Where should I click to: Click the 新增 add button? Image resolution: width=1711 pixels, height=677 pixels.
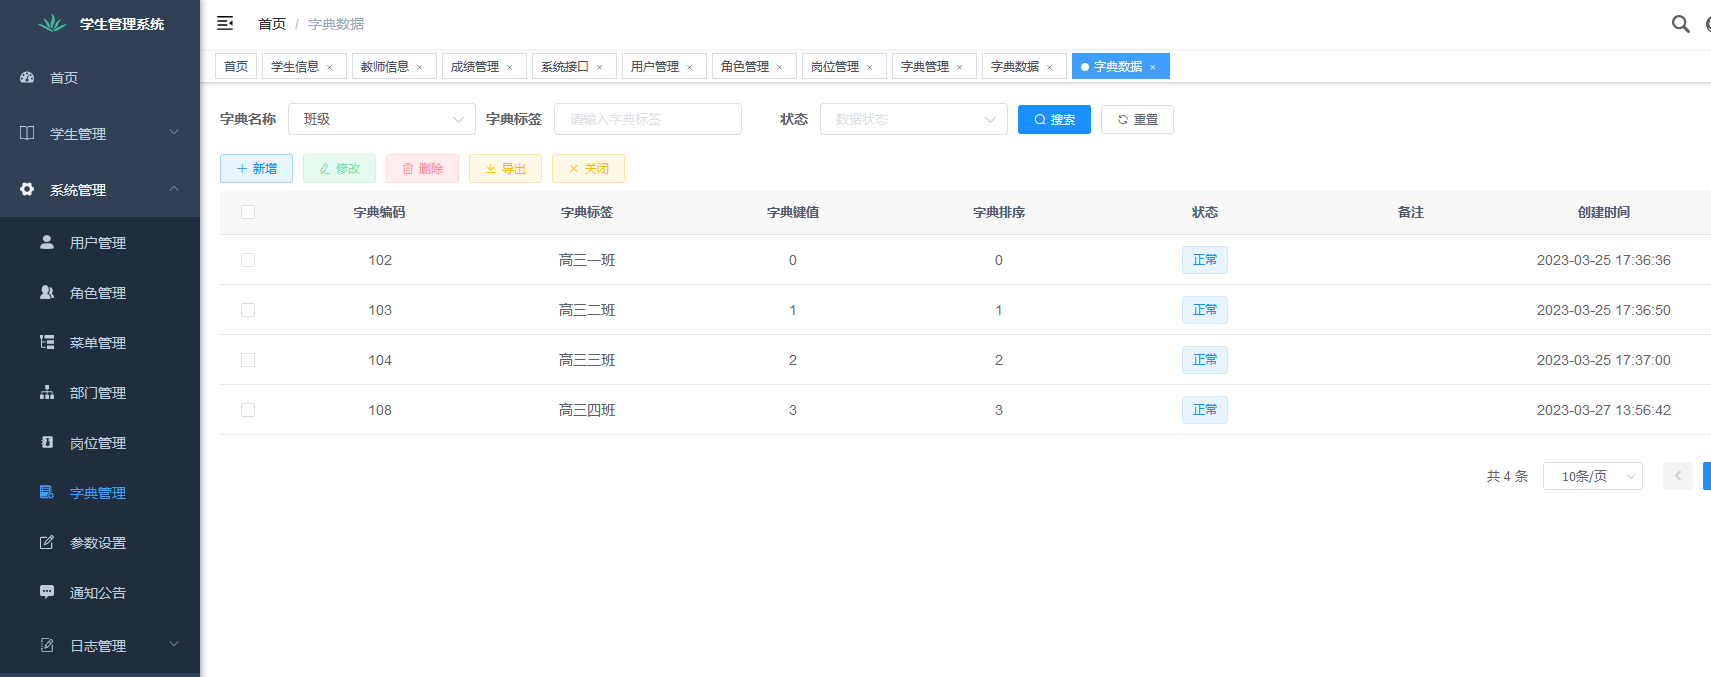point(256,168)
